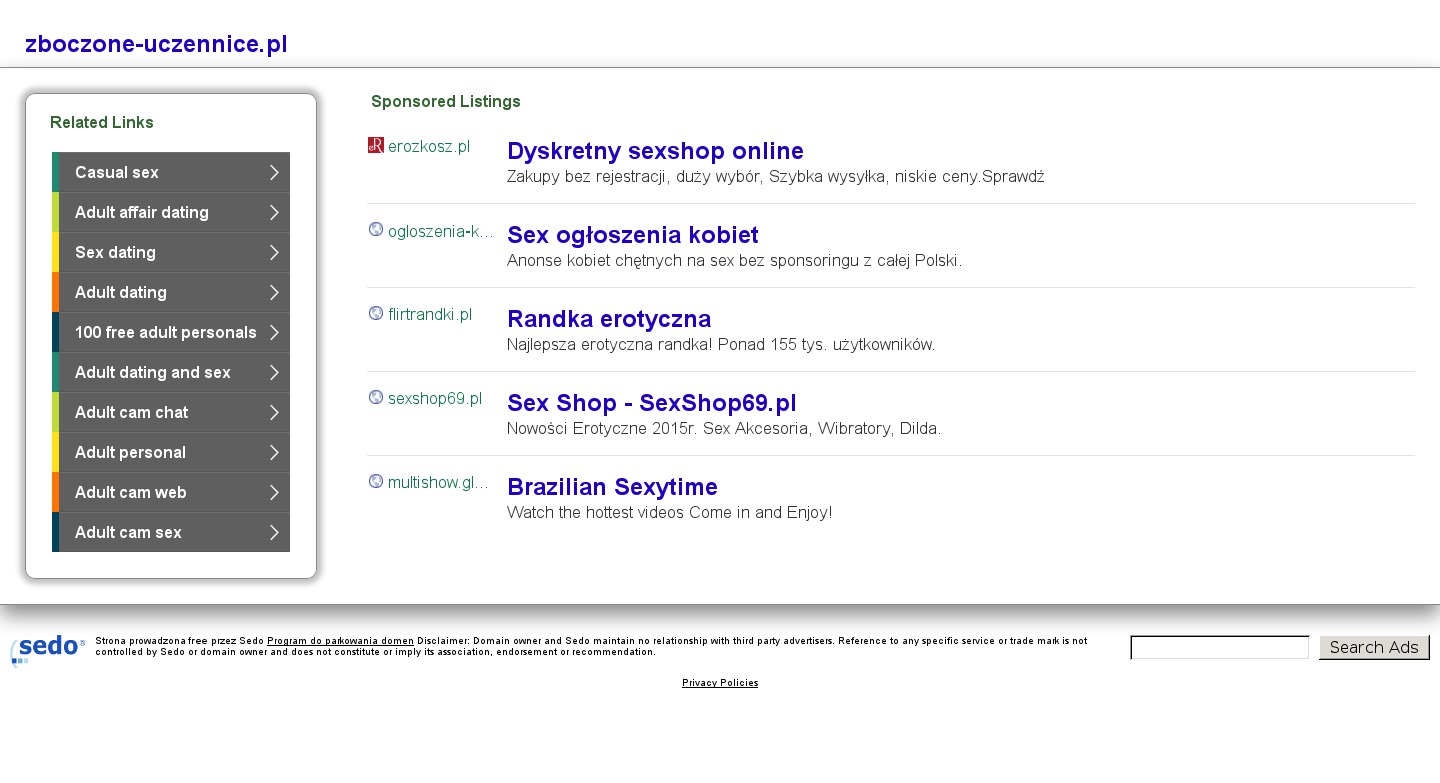Image resolution: width=1440 pixels, height=783 pixels.
Task: Click the globe icon beside ogloszenia listing
Action: pyautogui.click(x=376, y=230)
